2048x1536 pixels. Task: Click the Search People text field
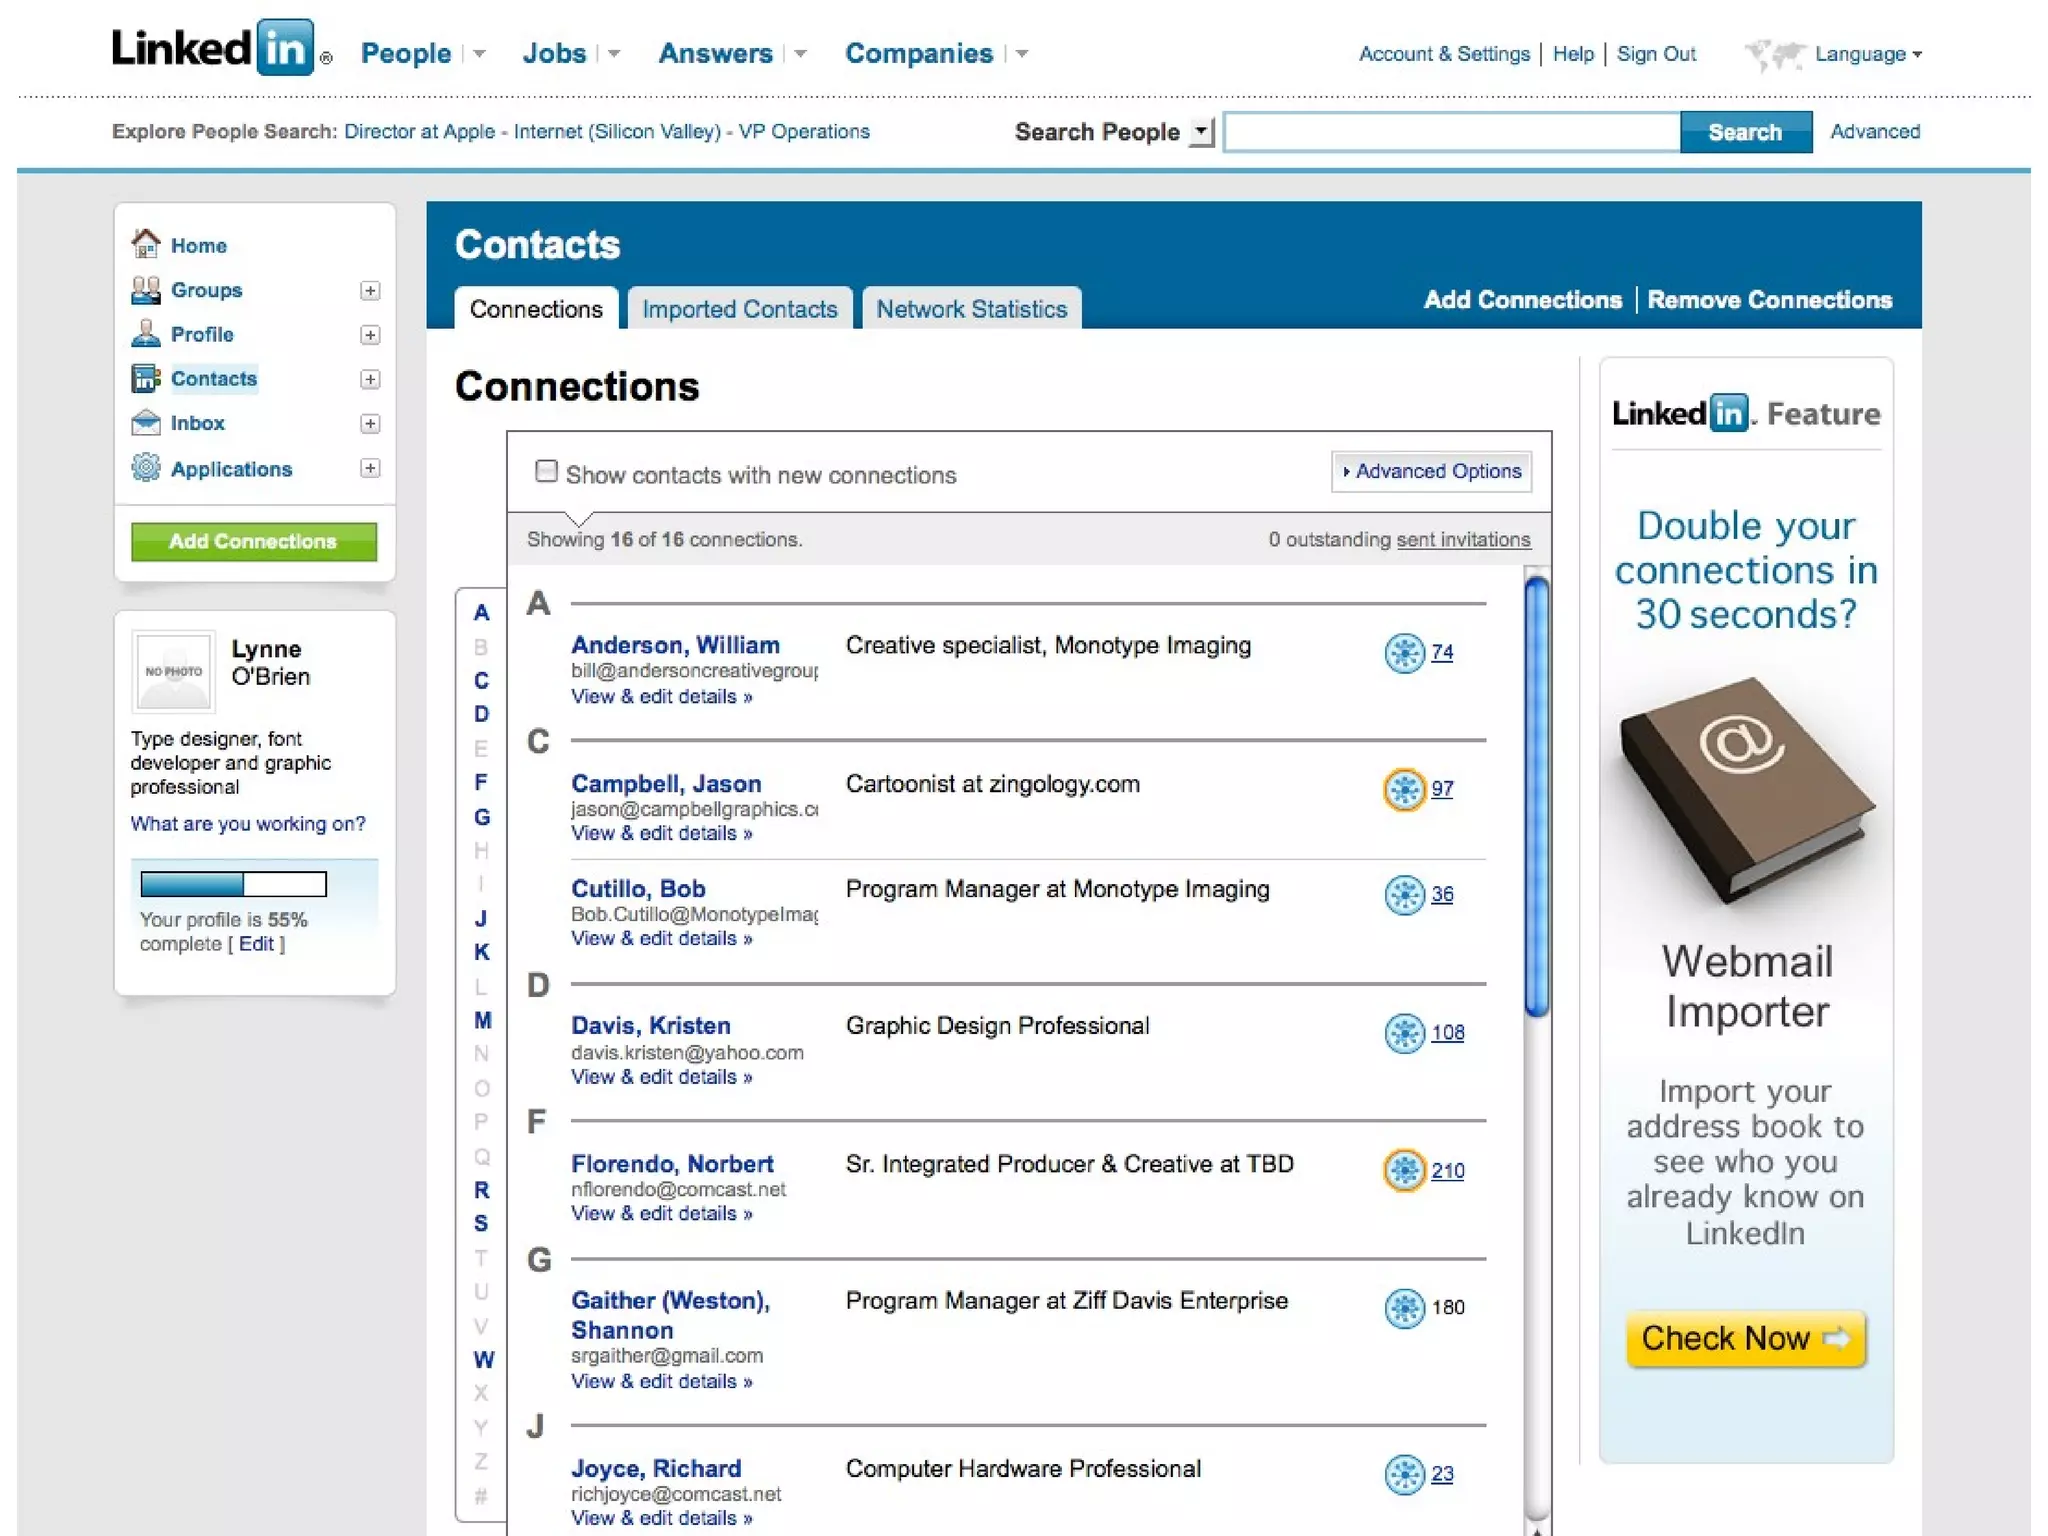point(1451,132)
